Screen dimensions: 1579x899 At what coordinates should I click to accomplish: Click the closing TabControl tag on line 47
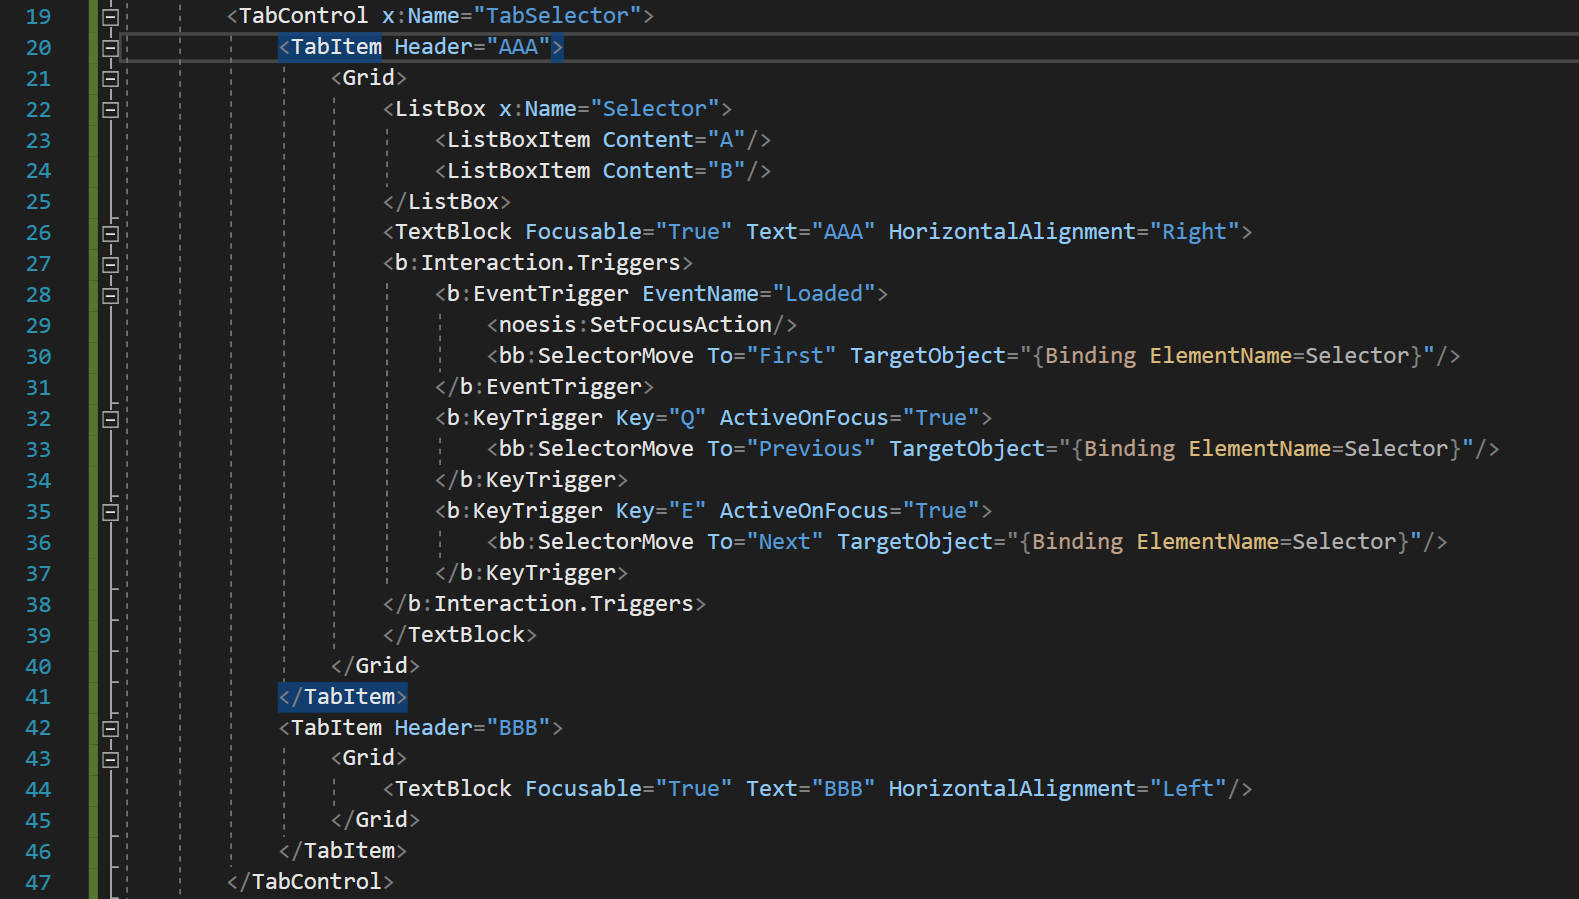pyautogui.click(x=310, y=882)
